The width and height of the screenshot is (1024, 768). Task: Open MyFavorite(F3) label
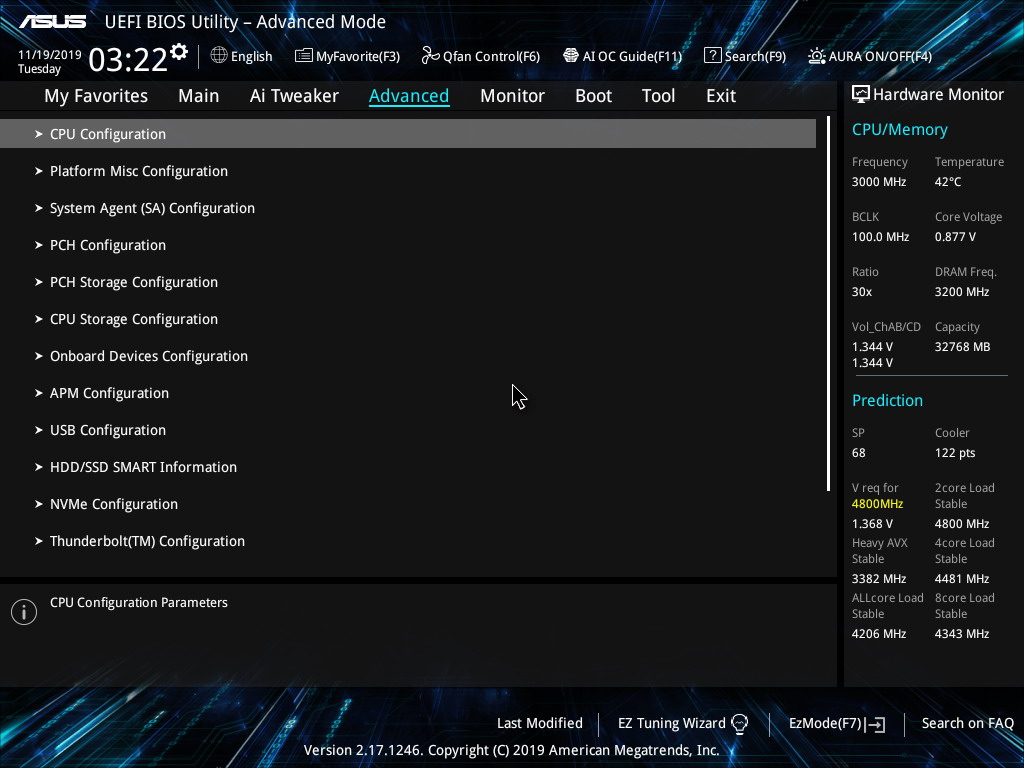pyautogui.click(x=358, y=57)
